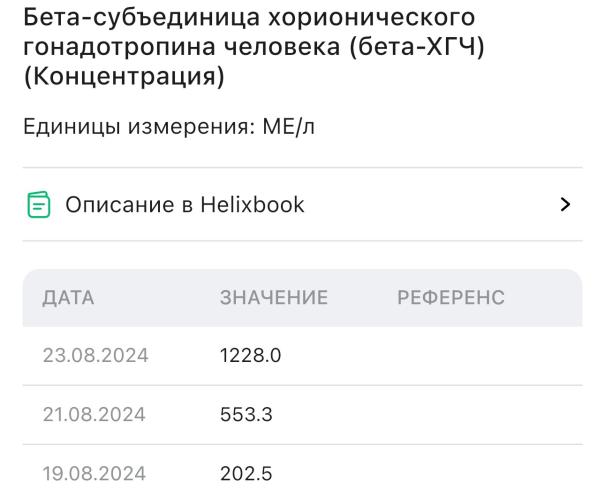Tap the Бета-субъединица test title heading
The width and height of the screenshot is (605, 500).
(x=254, y=47)
